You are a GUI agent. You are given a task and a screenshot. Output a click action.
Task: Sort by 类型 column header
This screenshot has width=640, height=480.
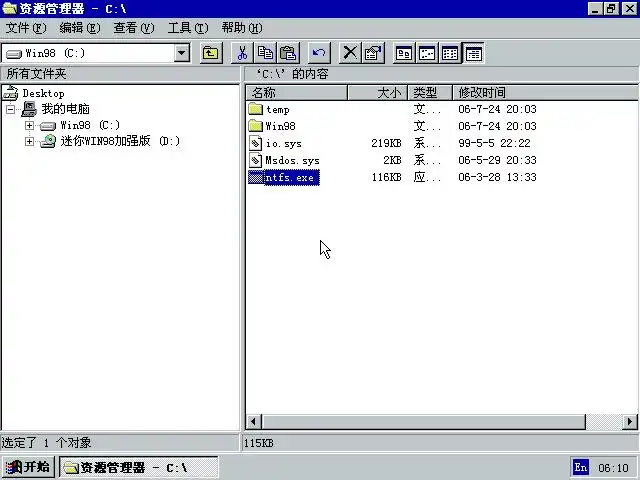coord(430,93)
